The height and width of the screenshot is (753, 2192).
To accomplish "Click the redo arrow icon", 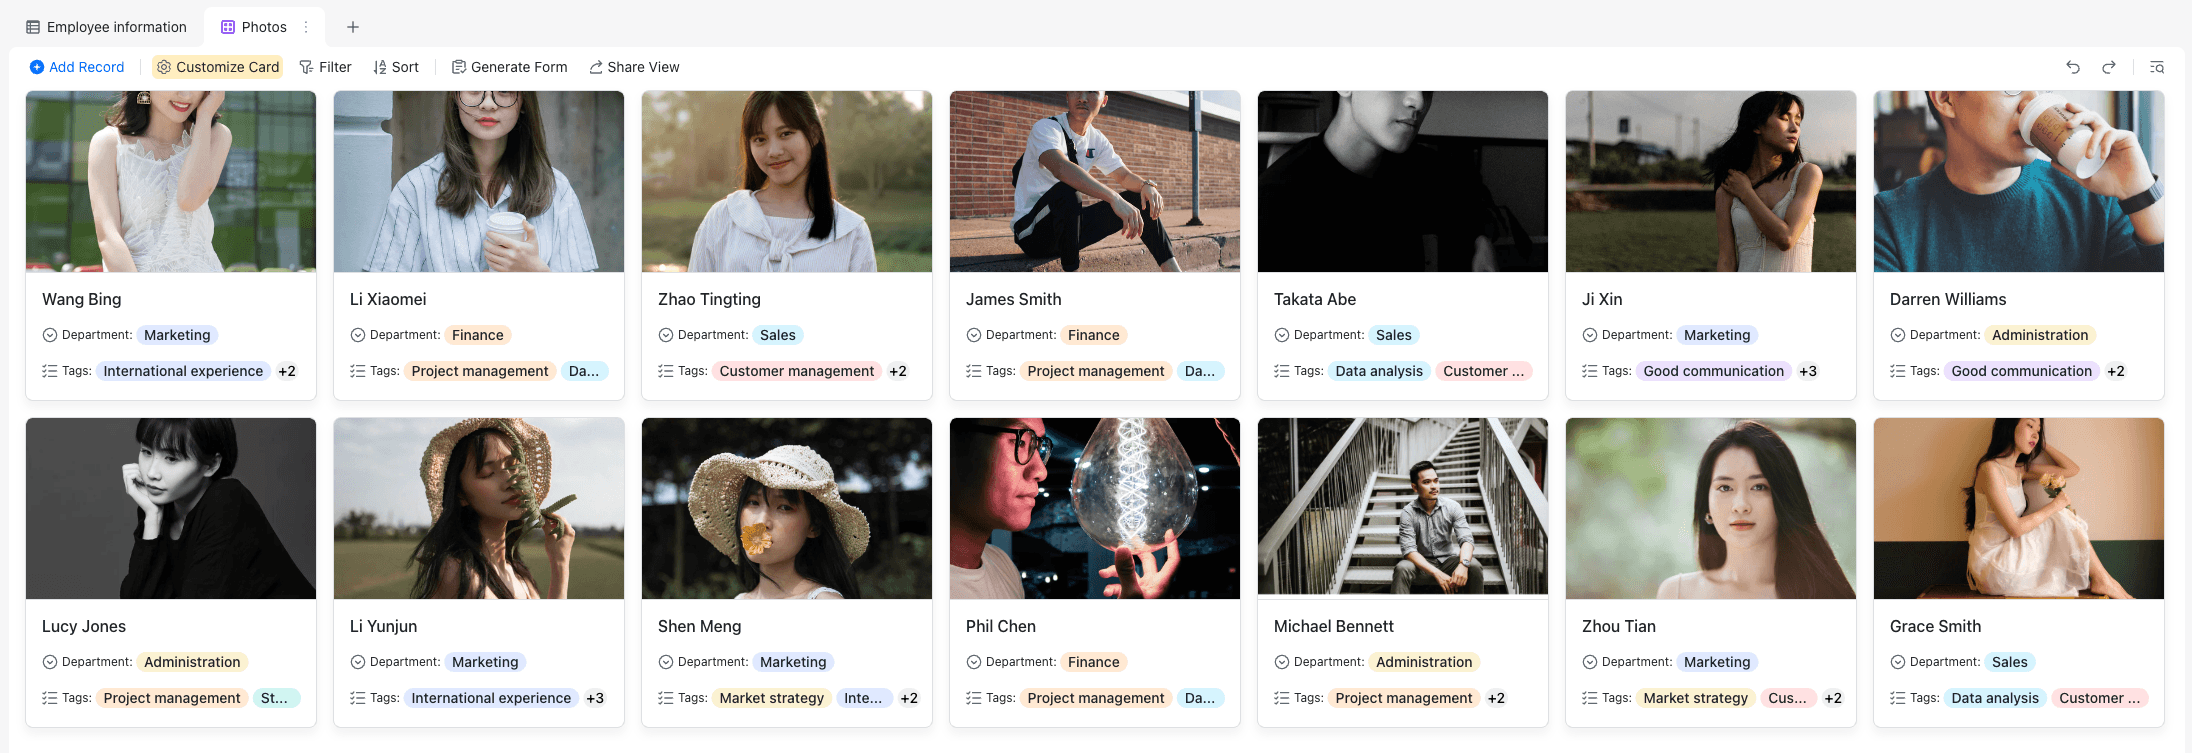I will 2109,67.
